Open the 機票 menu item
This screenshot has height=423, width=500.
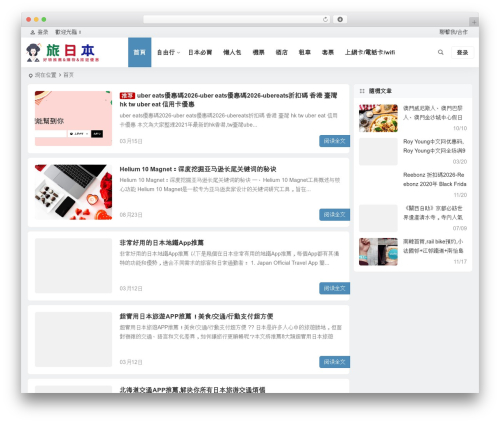(x=258, y=52)
